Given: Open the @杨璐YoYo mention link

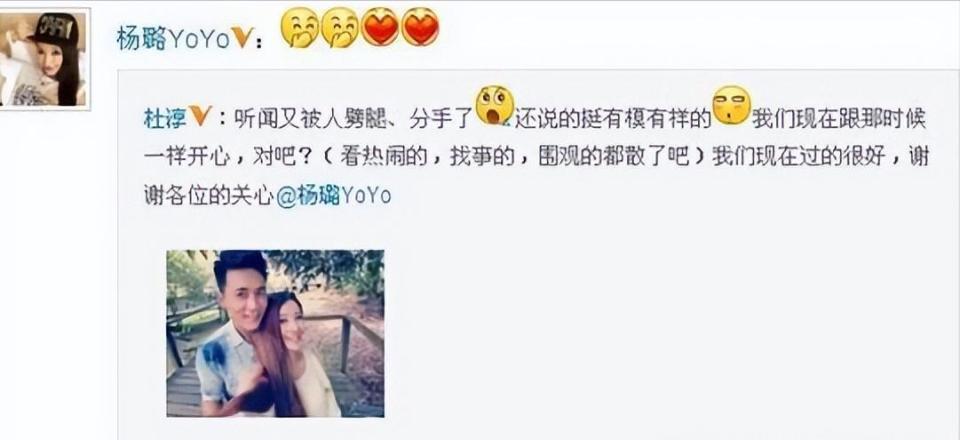Looking at the screenshot, I should tap(334, 196).
